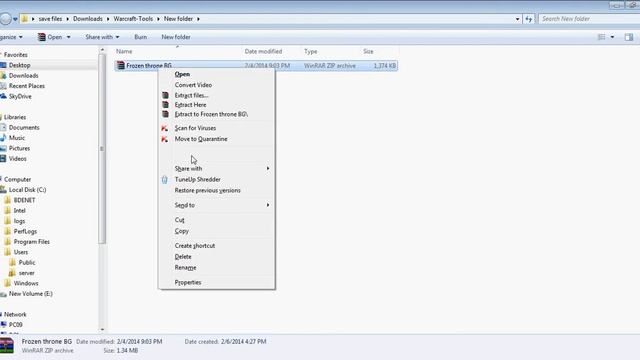Choose Convert Video from context menu

(193, 85)
